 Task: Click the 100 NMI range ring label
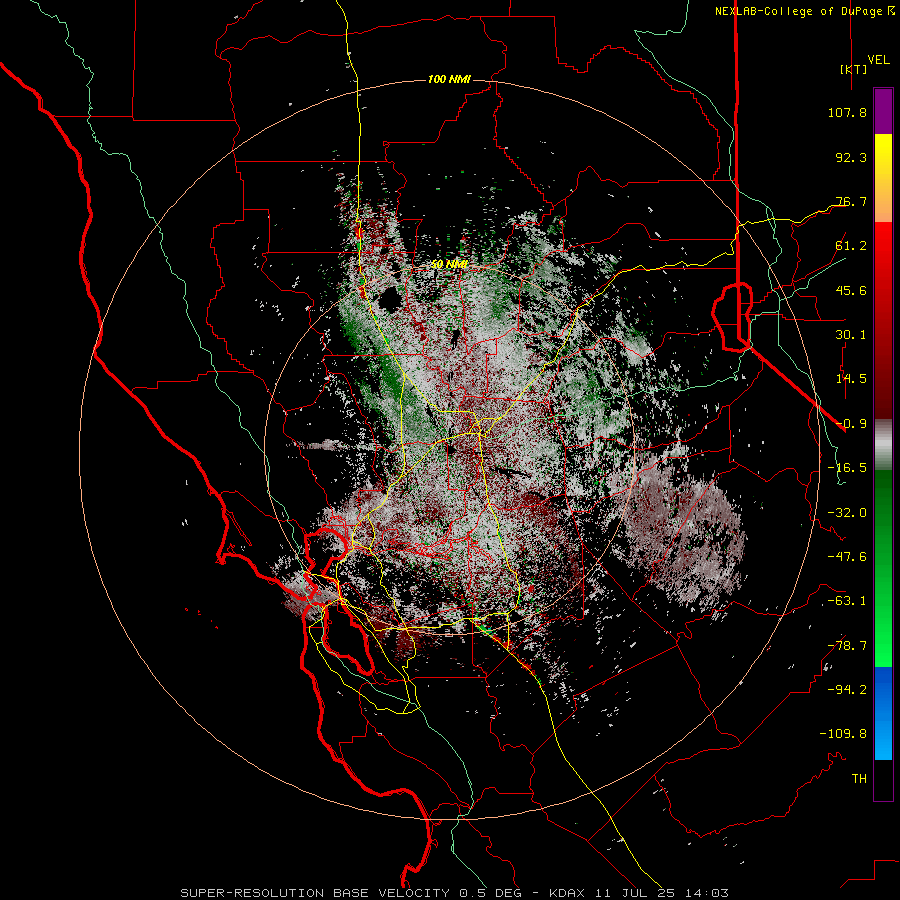pyautogui.click(x=449, y=79)
